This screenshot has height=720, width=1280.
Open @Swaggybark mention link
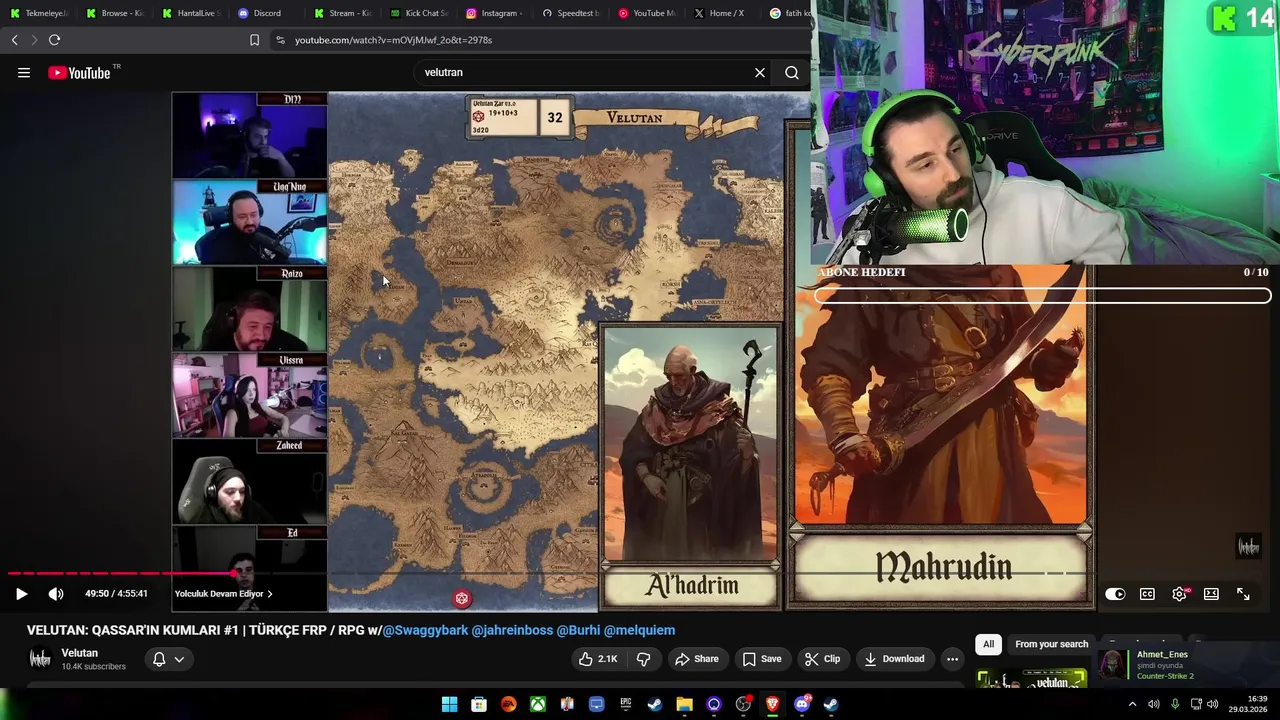[425, 630]
